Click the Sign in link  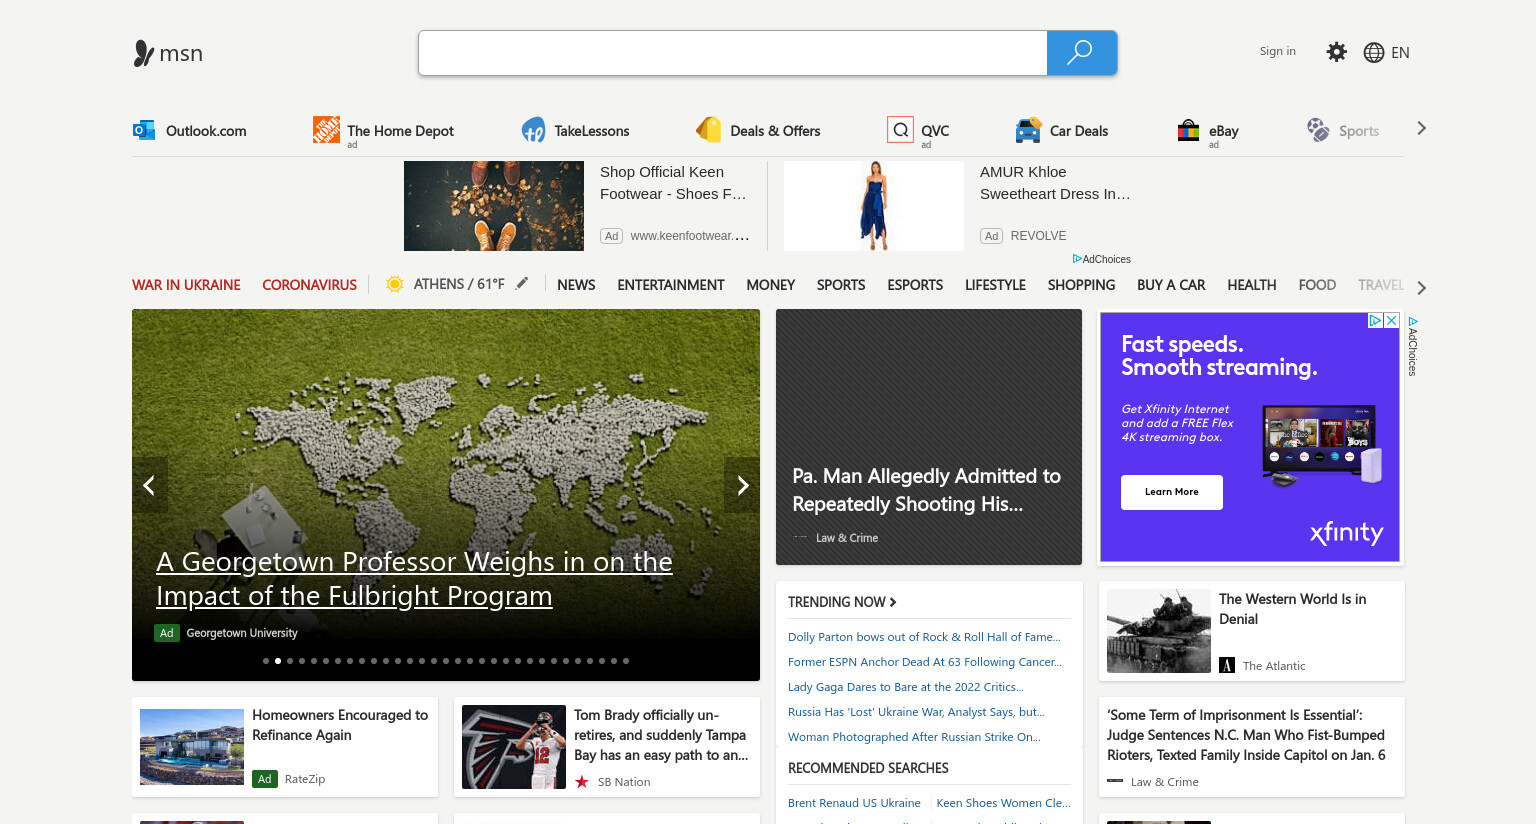point(1277,51)
